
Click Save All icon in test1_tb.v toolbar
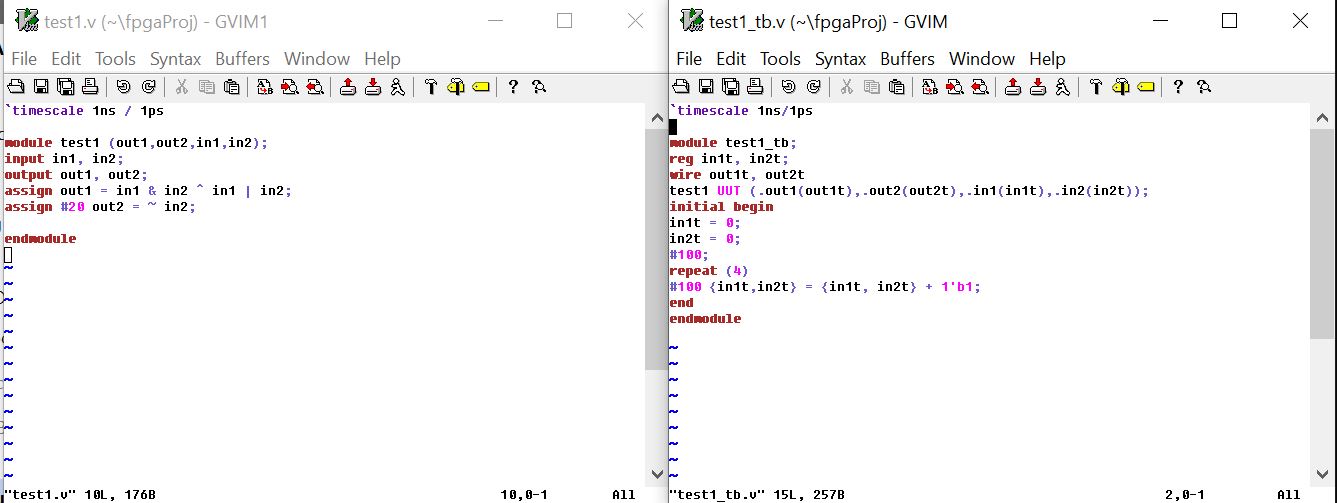[730, 87]
